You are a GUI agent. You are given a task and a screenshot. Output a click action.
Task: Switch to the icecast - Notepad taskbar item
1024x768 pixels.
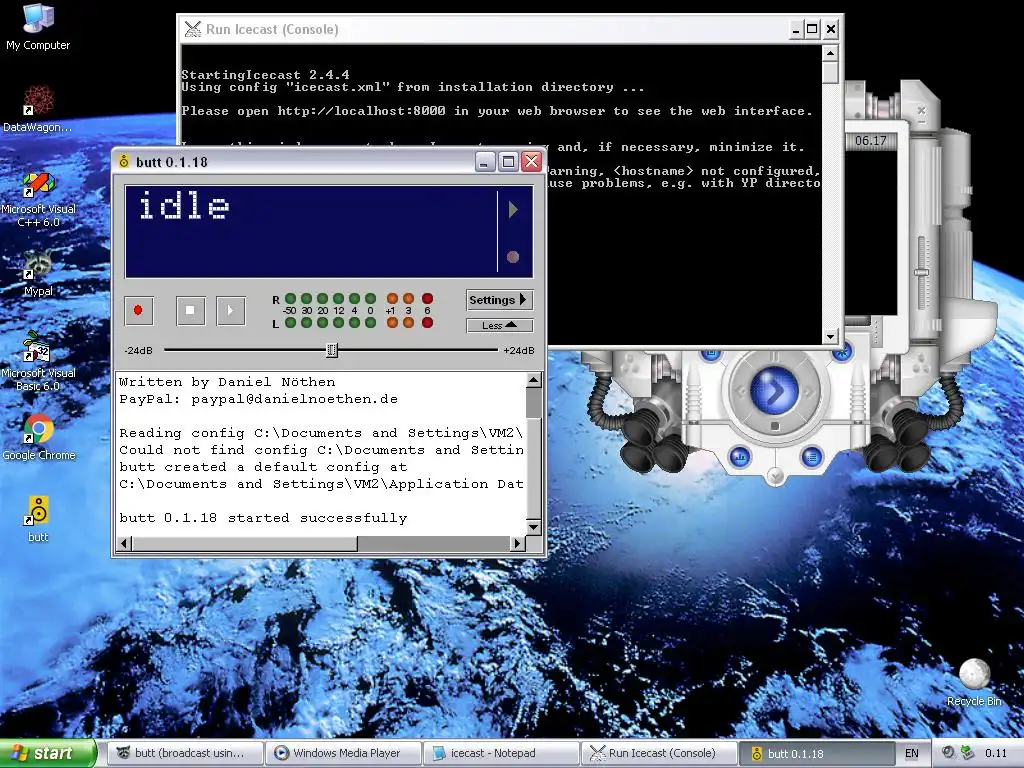pos(502,753)
